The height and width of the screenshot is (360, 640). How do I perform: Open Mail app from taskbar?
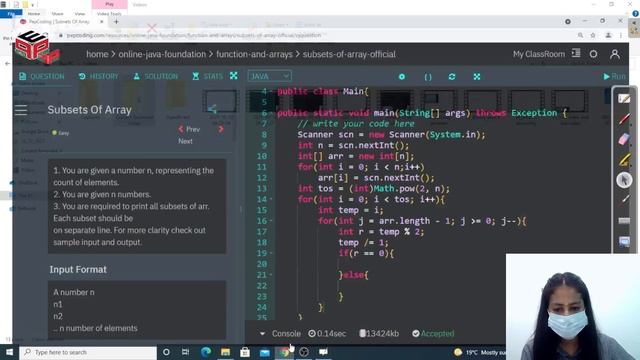point(264,352)
